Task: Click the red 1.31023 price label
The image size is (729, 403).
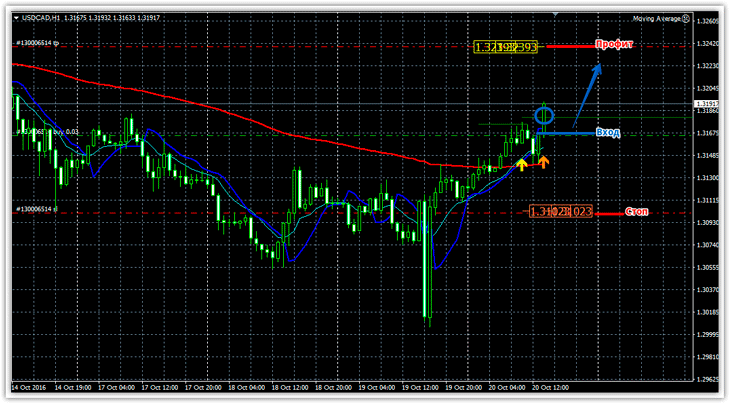Action: (x=561, y=211)
